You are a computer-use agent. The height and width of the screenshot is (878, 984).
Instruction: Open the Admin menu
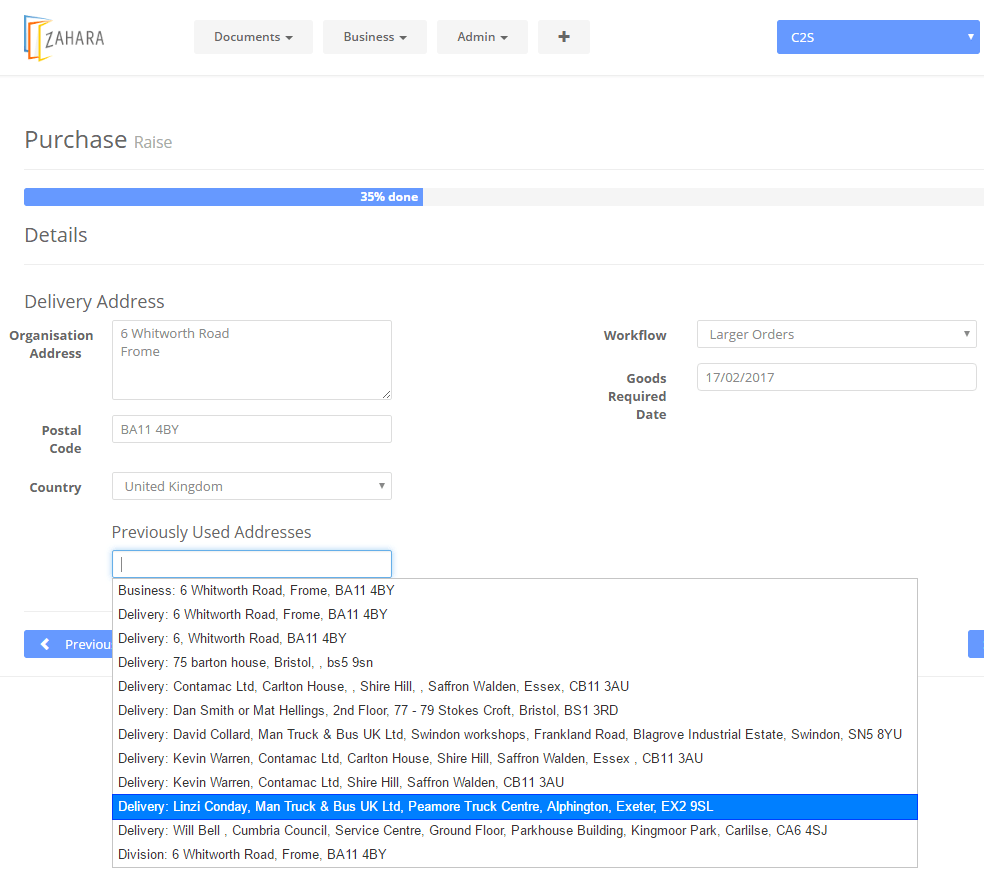(x=482, y=37)
